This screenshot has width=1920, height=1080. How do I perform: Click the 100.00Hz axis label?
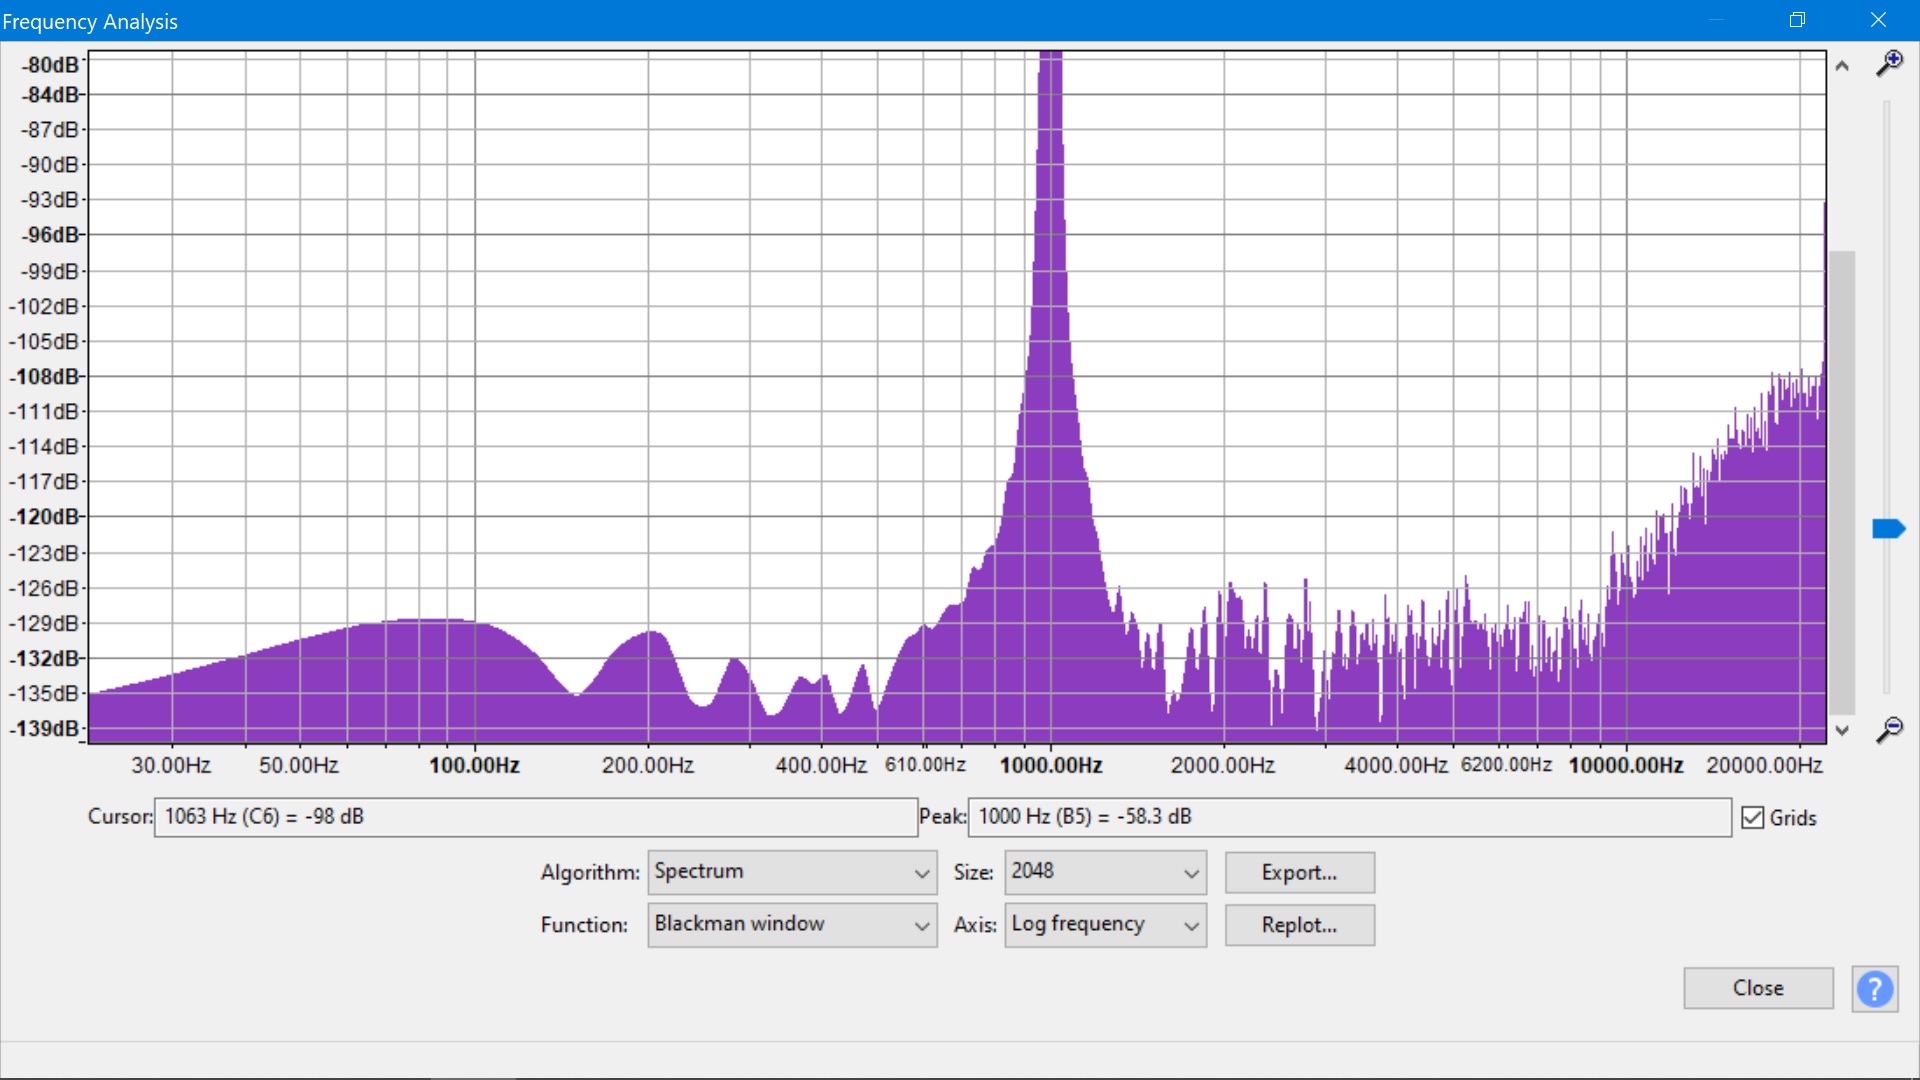pos(474,766)
